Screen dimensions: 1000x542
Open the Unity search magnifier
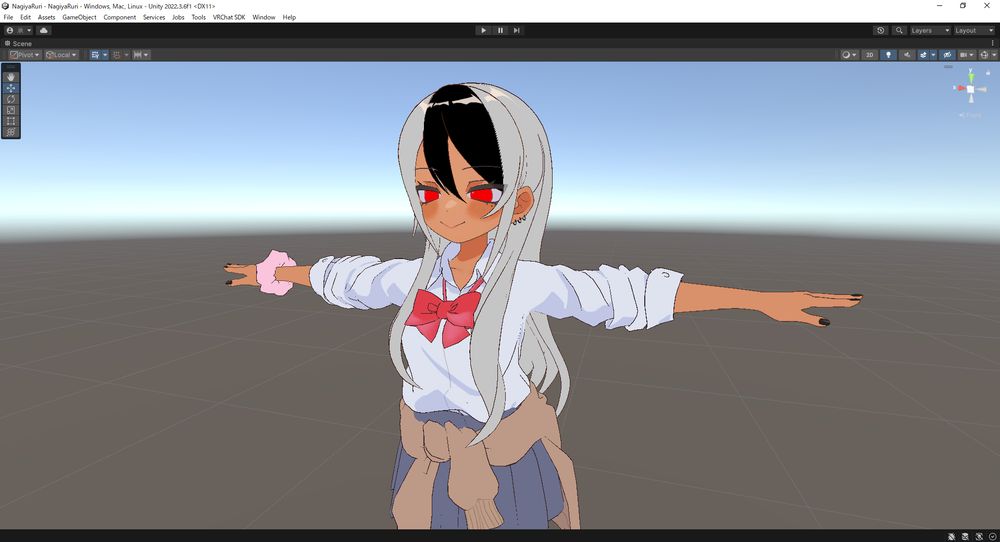pyautogui.click(x=899, y=30)
